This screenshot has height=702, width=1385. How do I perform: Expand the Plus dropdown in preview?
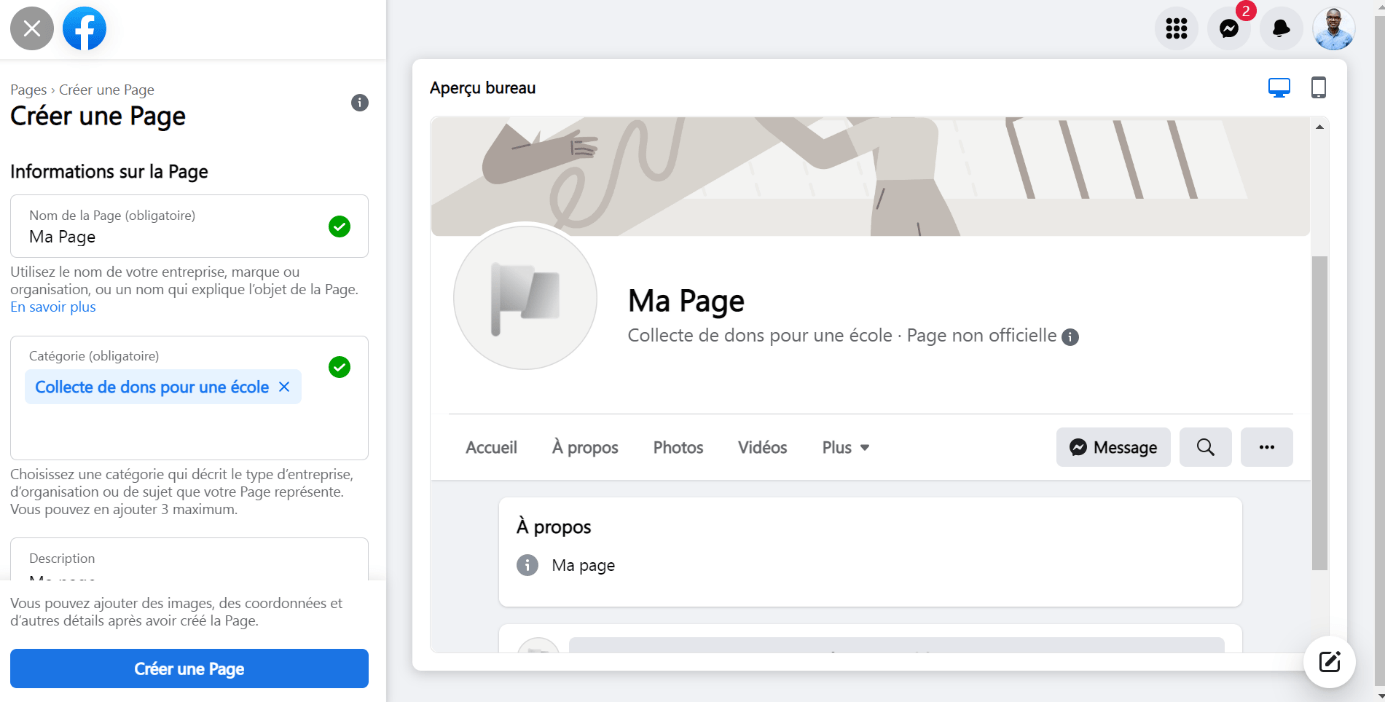click(x=845, y=447)
